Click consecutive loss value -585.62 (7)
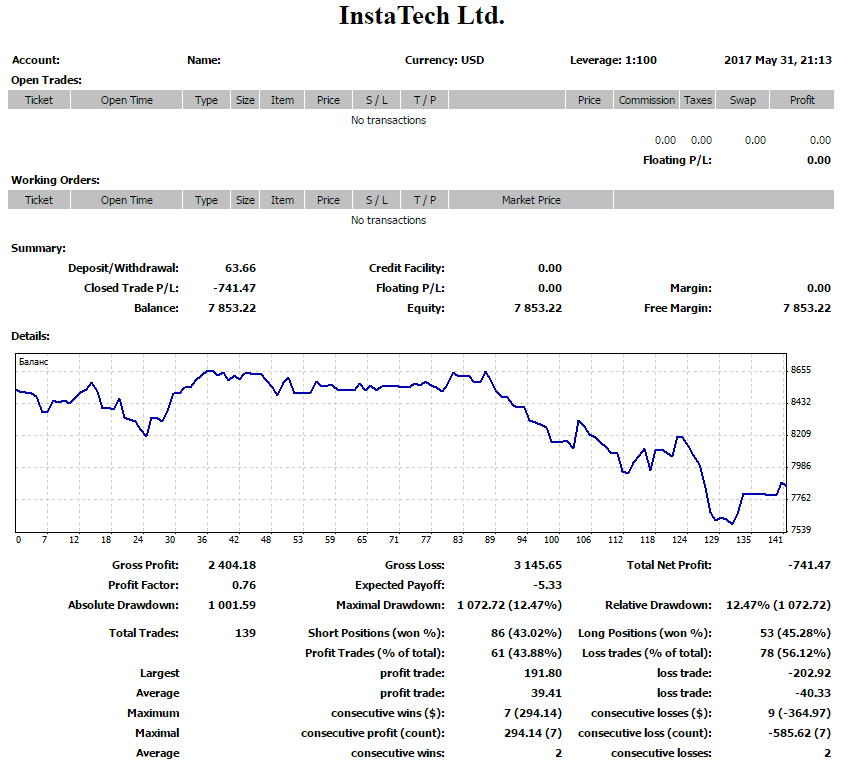The image size is (843, 770). (x=799, y=733)
